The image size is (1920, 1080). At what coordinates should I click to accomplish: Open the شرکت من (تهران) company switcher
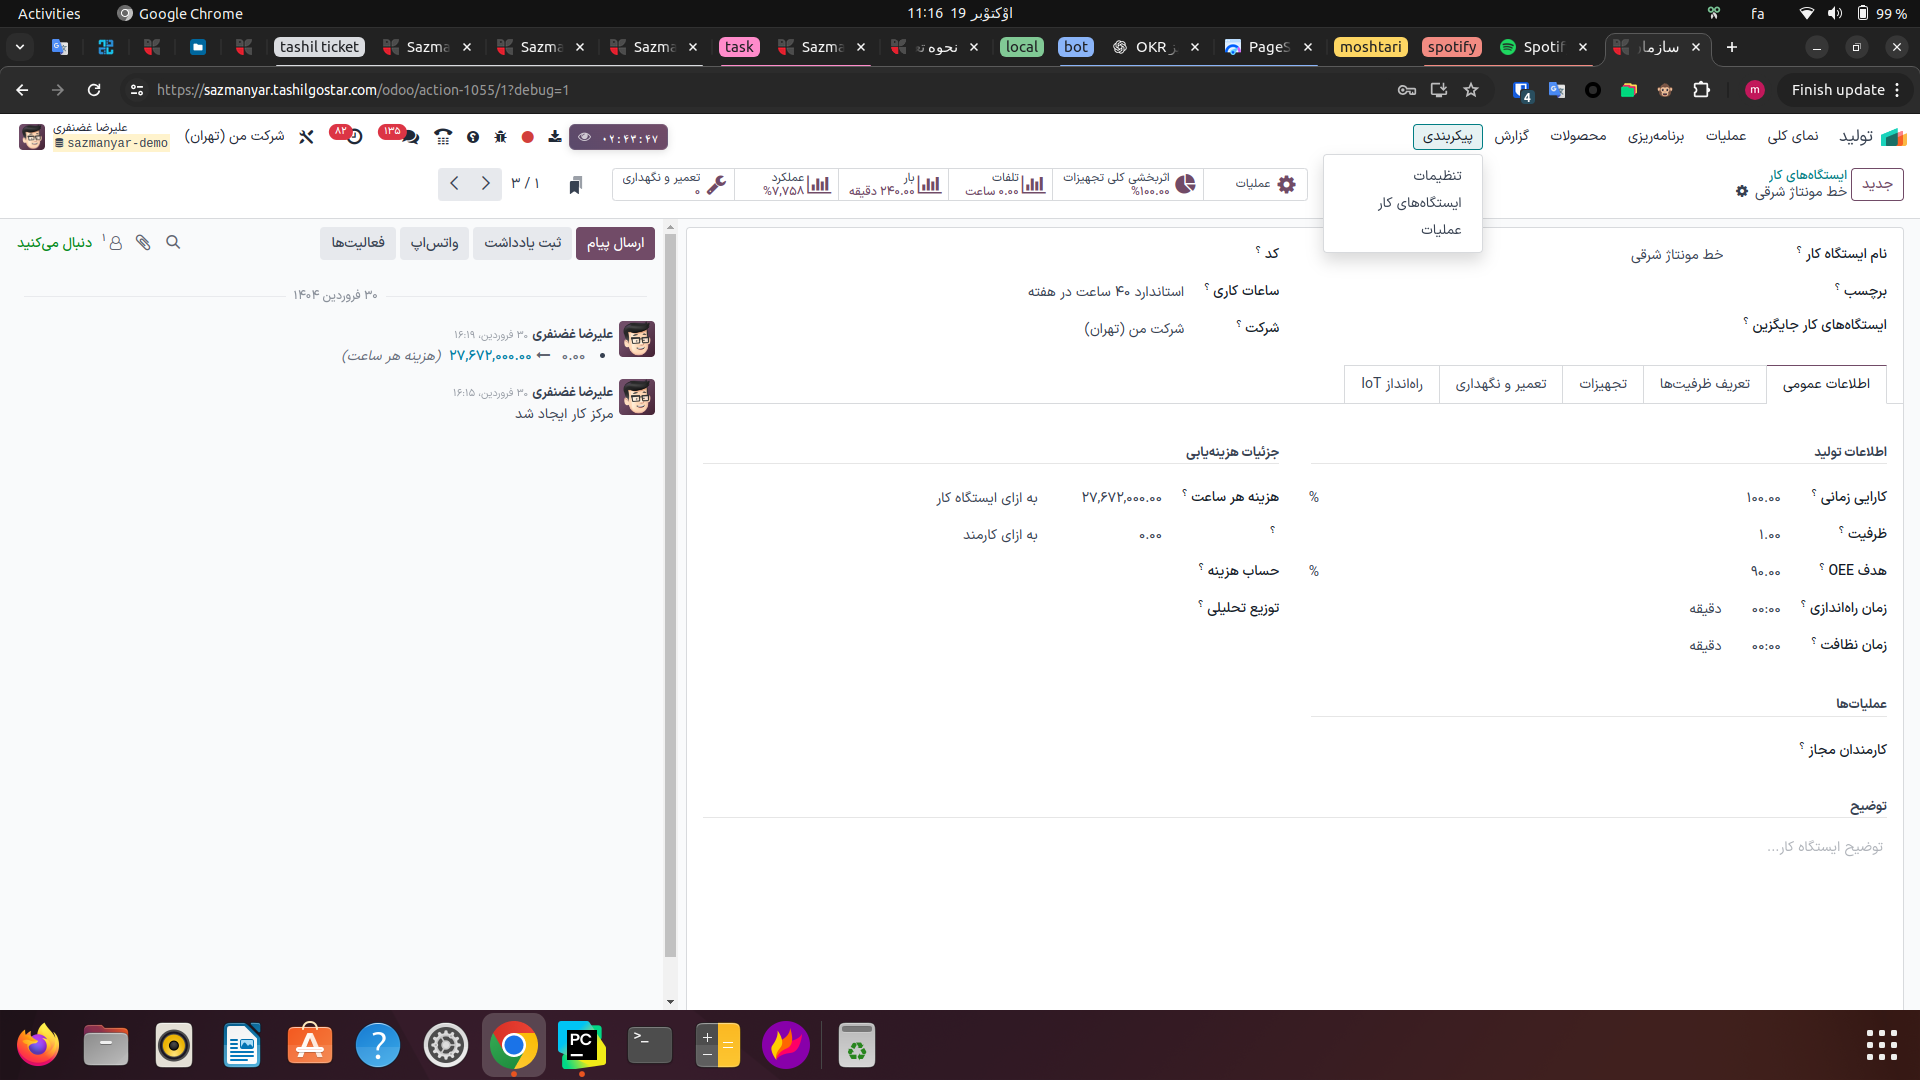pyautogui.click(x=234, y=136)
